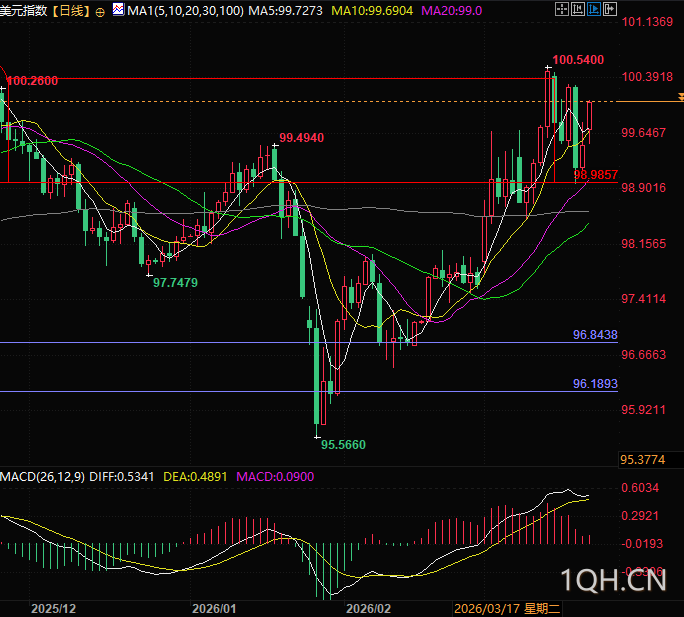Click the 97.4114 price axis value
The height and width of the screenshot is (617, 684).
tap(643, 299)
